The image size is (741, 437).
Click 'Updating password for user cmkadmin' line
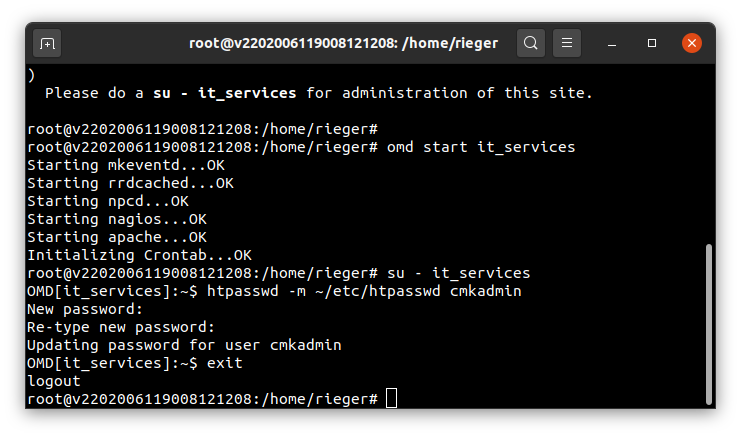184,345
